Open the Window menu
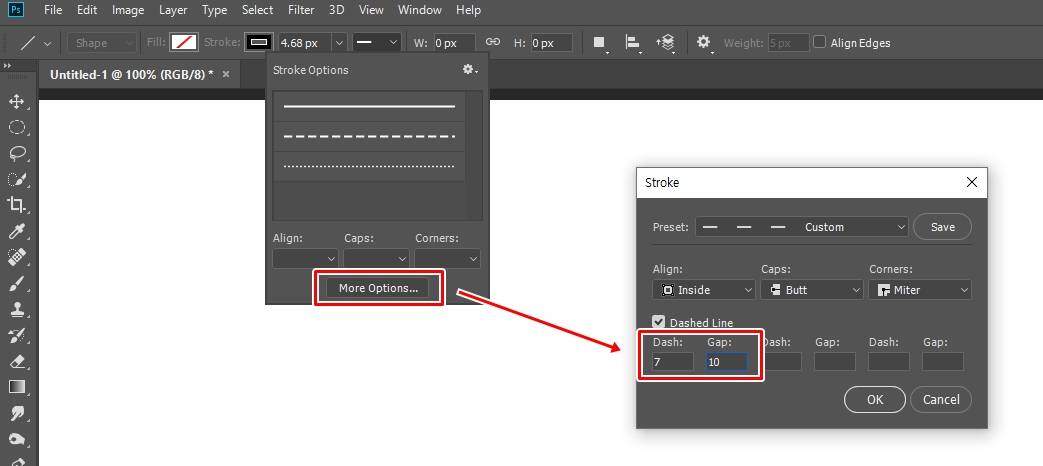 (x=420, y=10)
